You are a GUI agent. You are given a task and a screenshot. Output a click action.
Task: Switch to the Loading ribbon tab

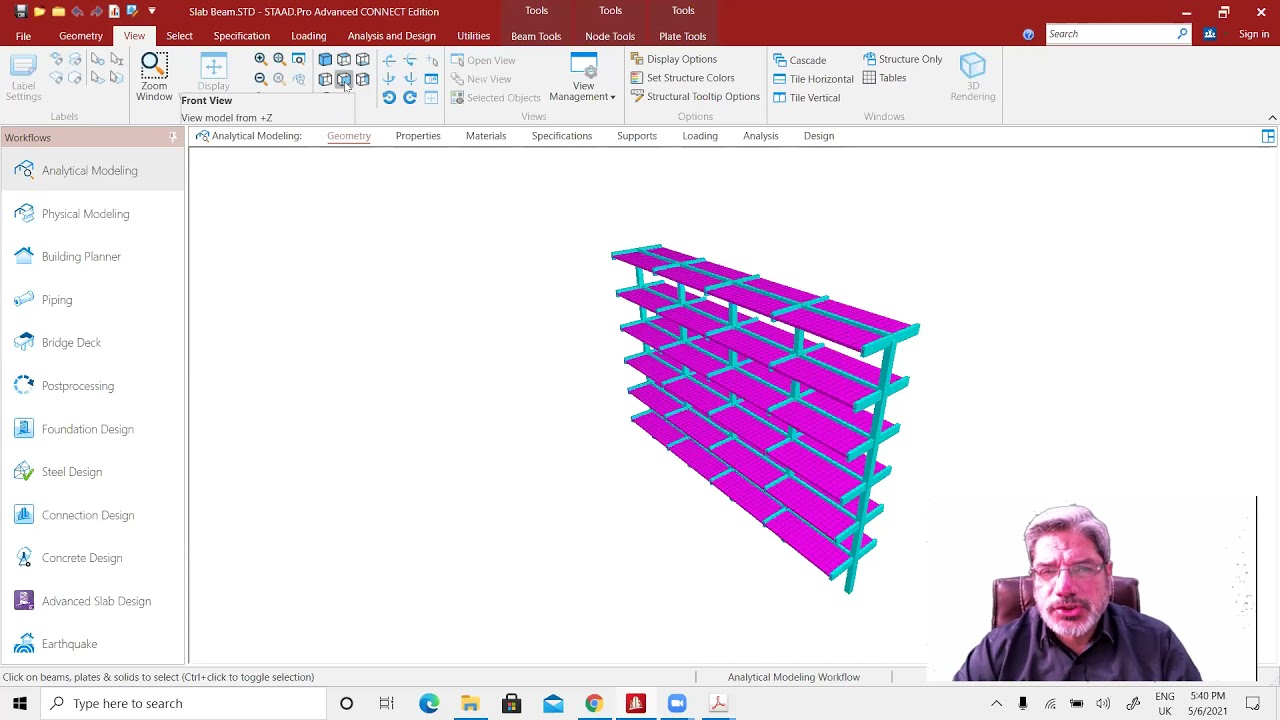tap(308, 36)
